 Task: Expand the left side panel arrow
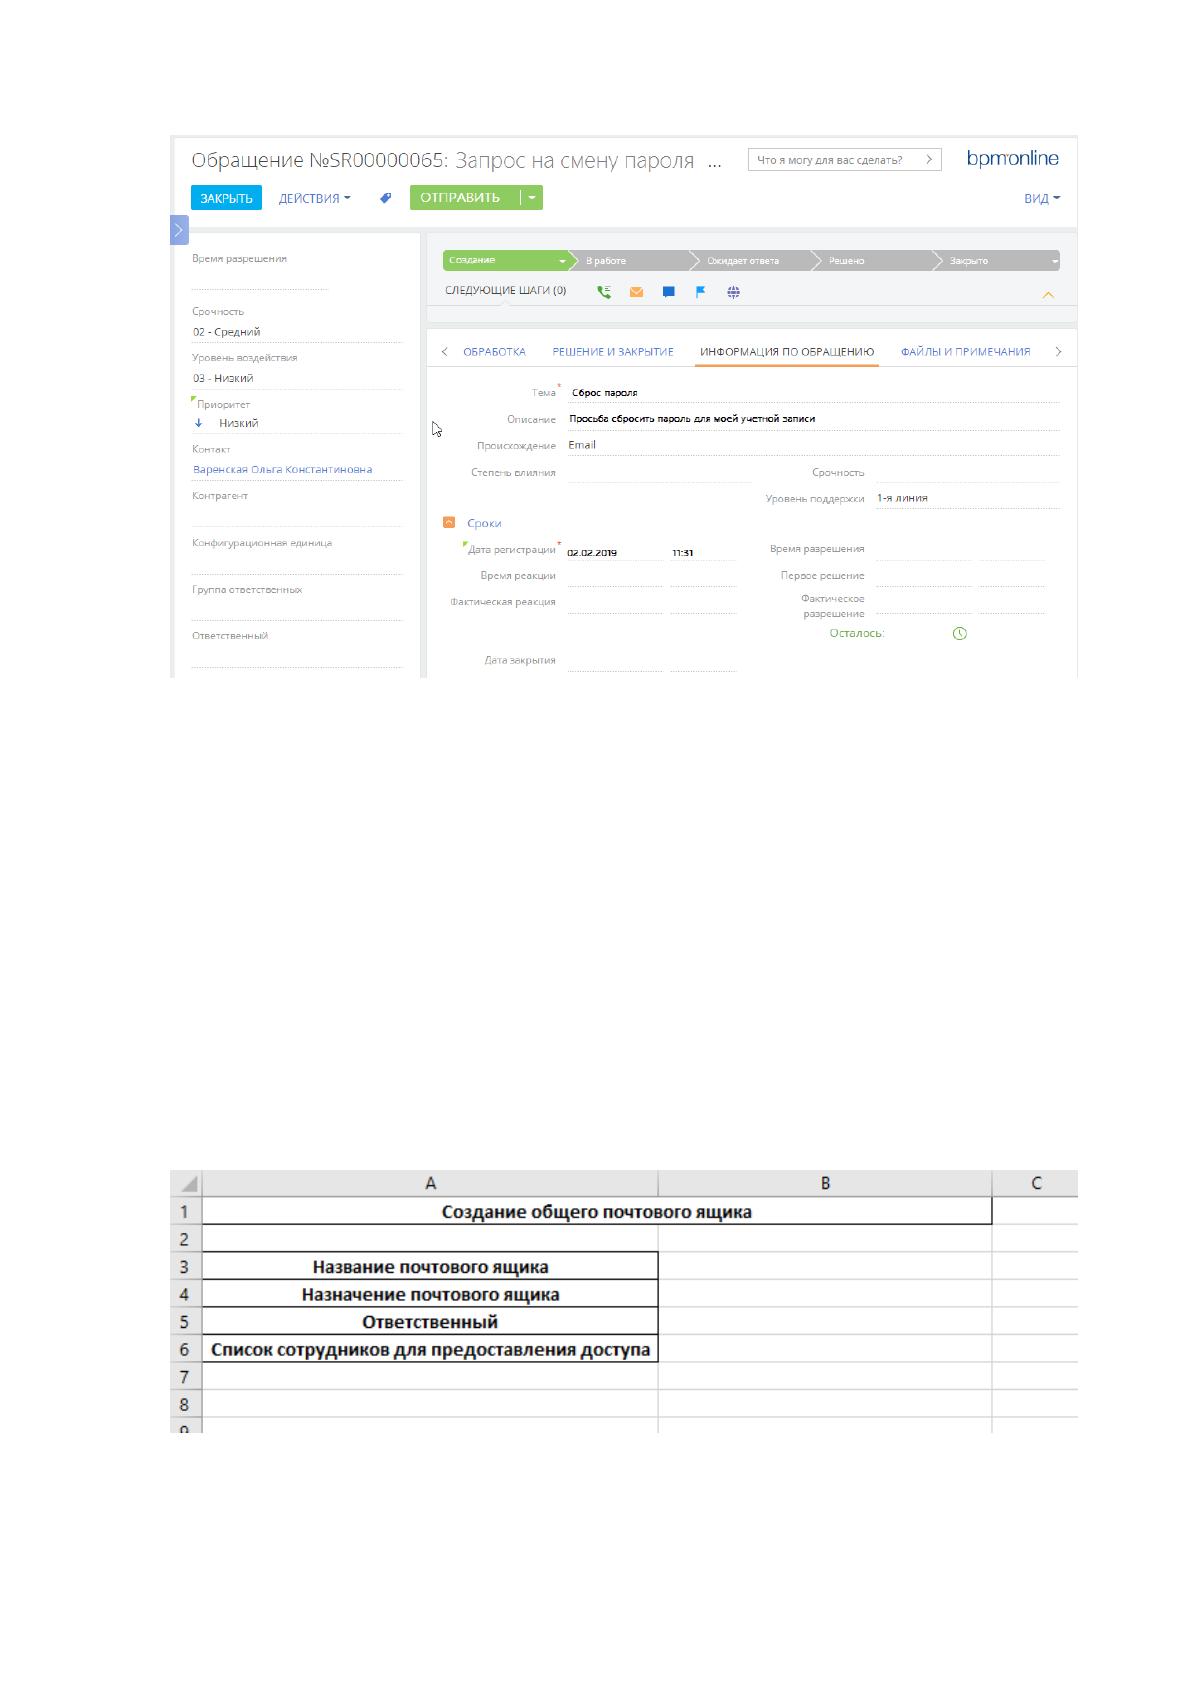[178, 230]
